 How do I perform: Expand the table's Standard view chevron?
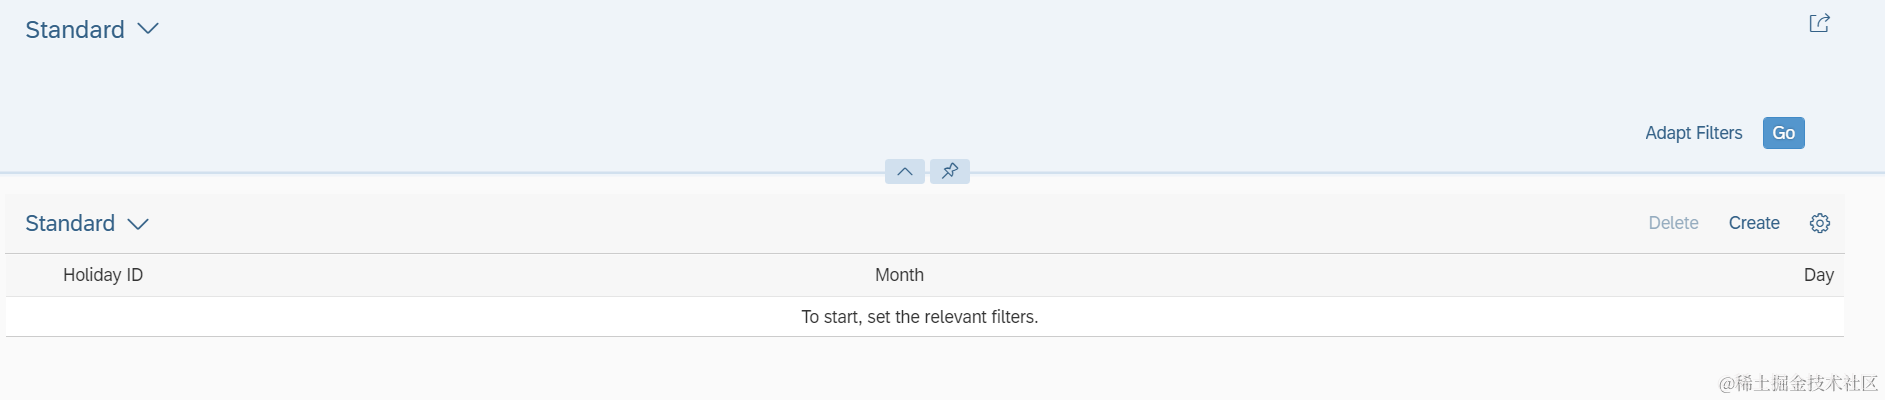pos(138,224)
